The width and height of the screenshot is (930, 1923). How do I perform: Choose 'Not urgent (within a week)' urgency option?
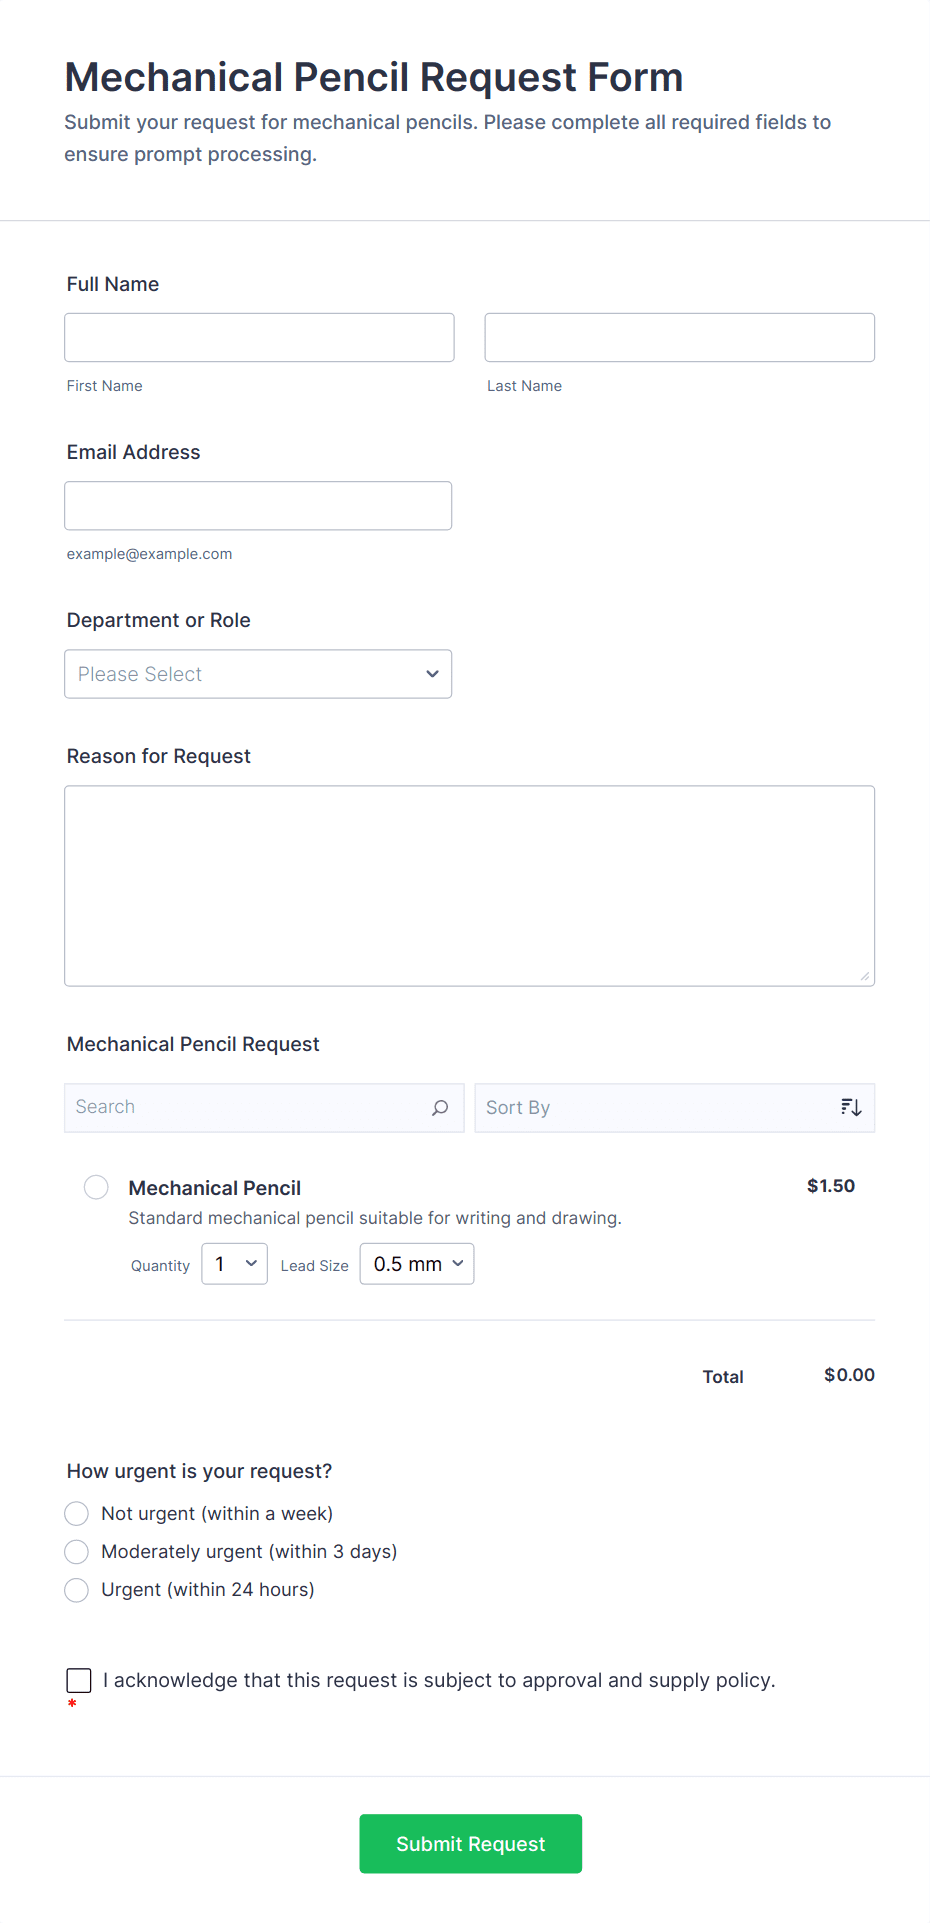click(76, 1513)
